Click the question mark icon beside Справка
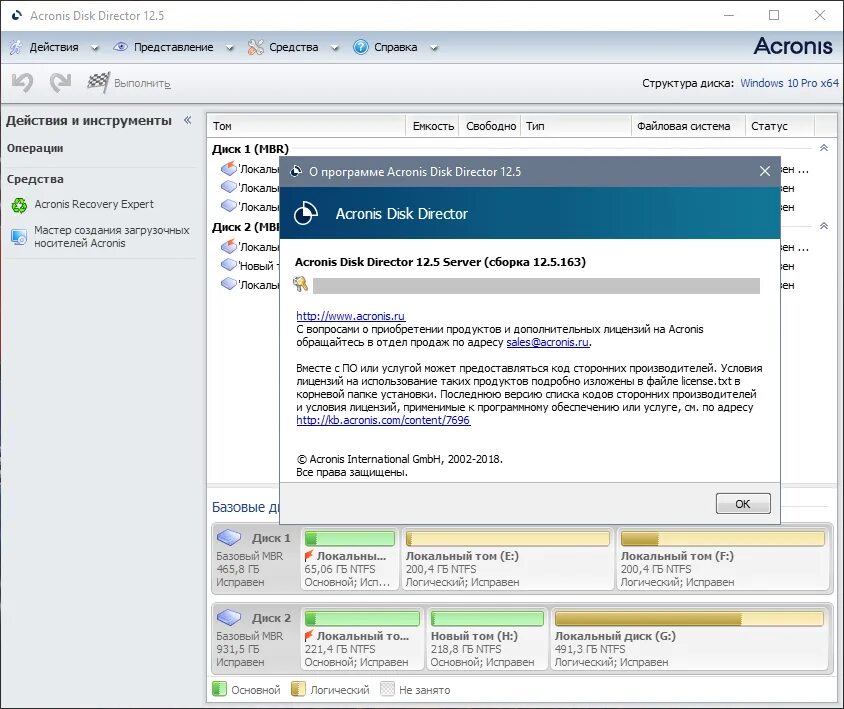 pyautogui.click(x=361, y=47)
